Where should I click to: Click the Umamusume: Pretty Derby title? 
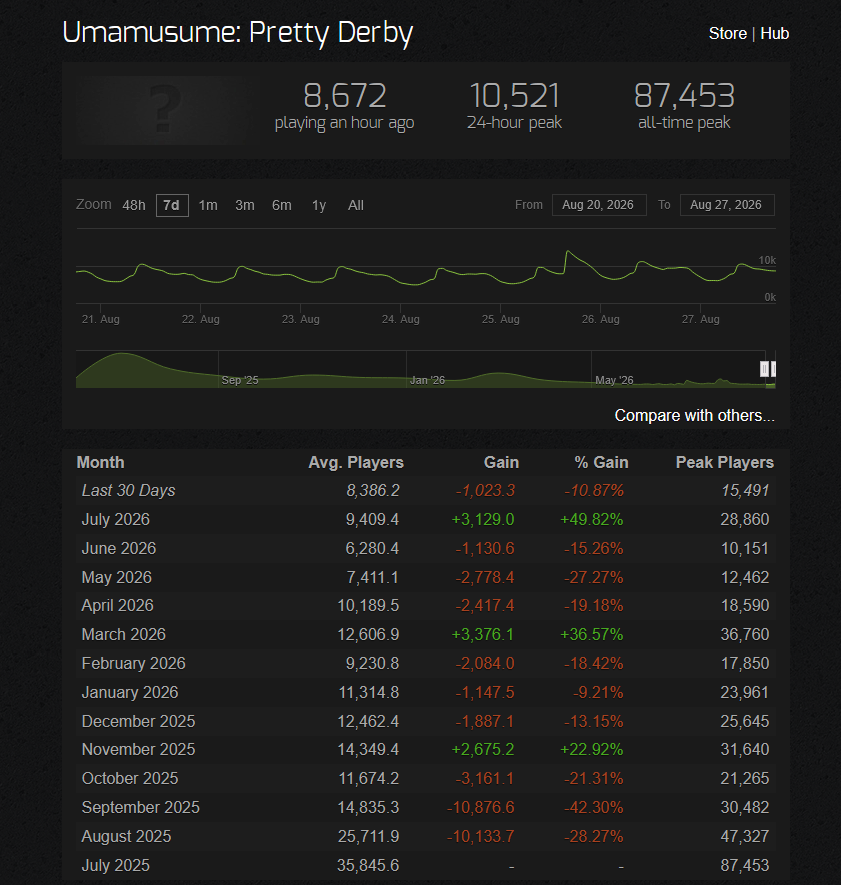(x=238, y=33)
